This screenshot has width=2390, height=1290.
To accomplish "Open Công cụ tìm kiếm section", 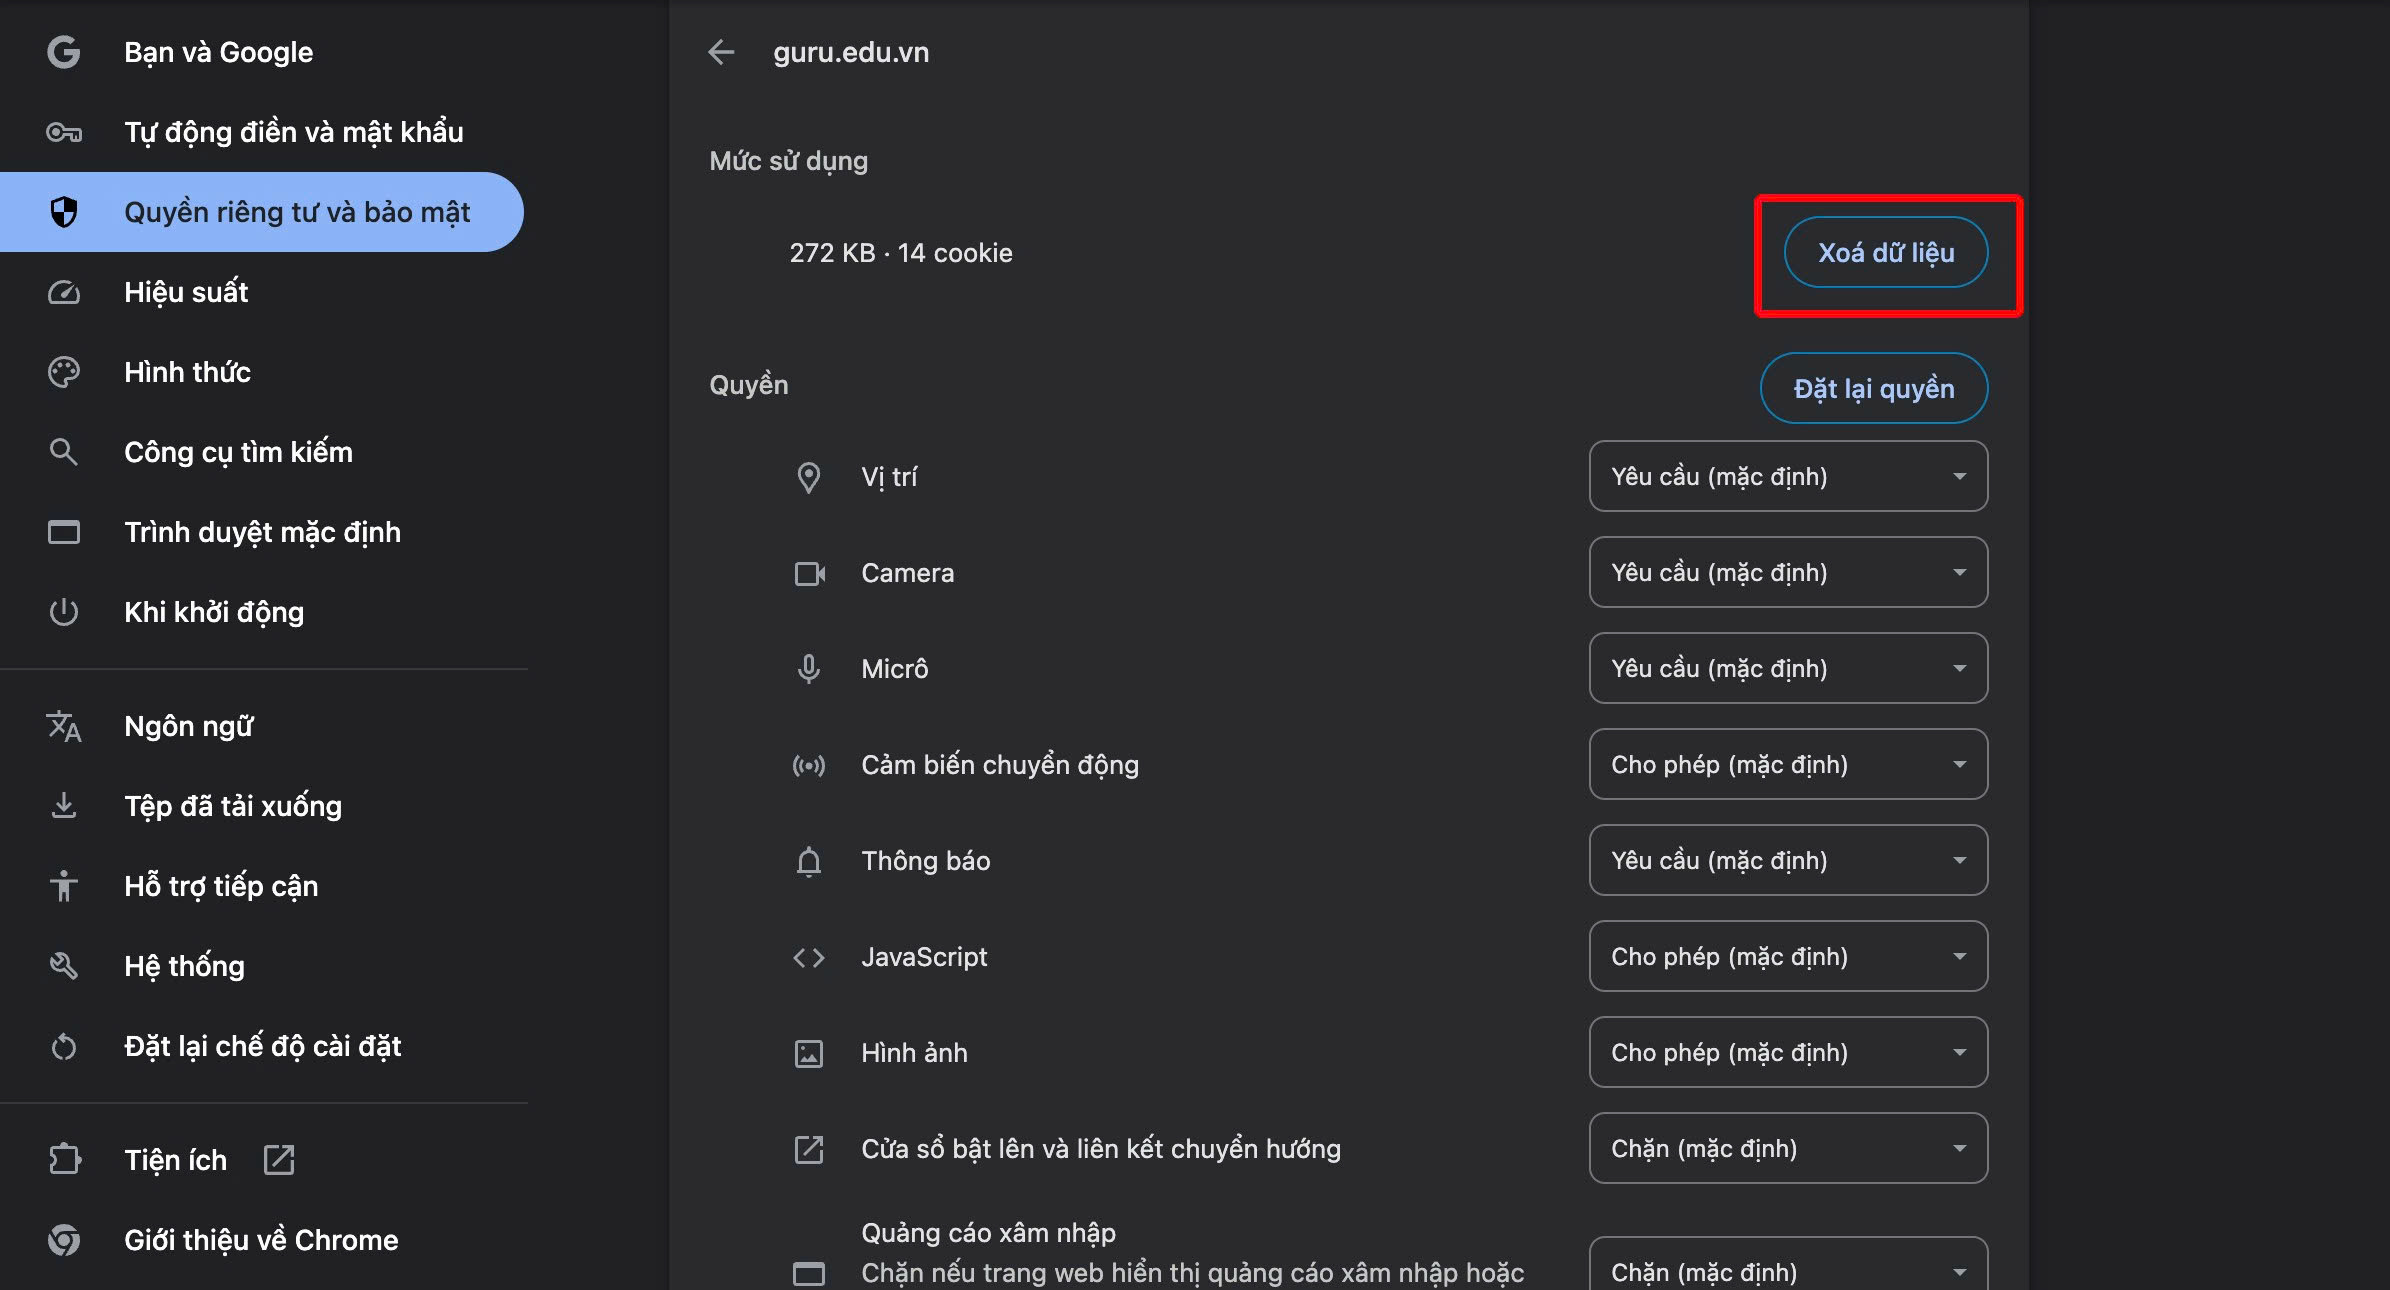I will click(262, 452).
